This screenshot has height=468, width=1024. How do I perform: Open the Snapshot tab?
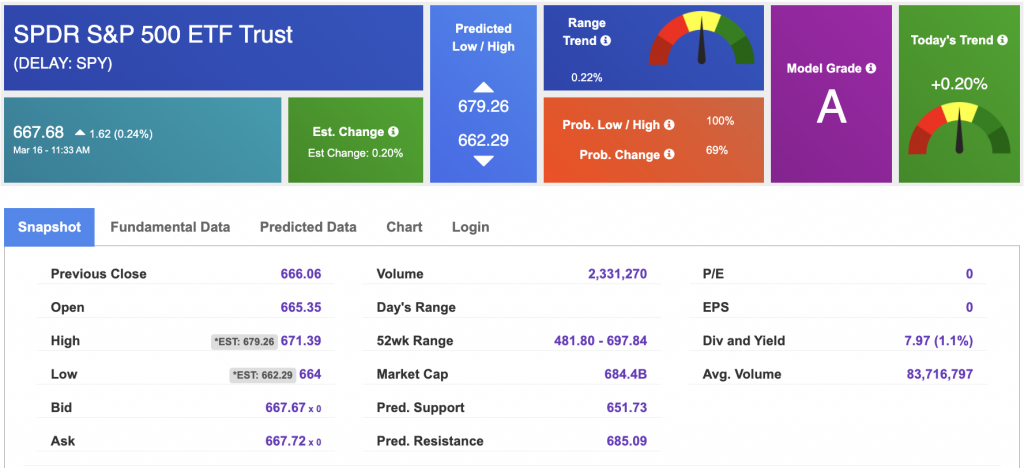(49, 227)
